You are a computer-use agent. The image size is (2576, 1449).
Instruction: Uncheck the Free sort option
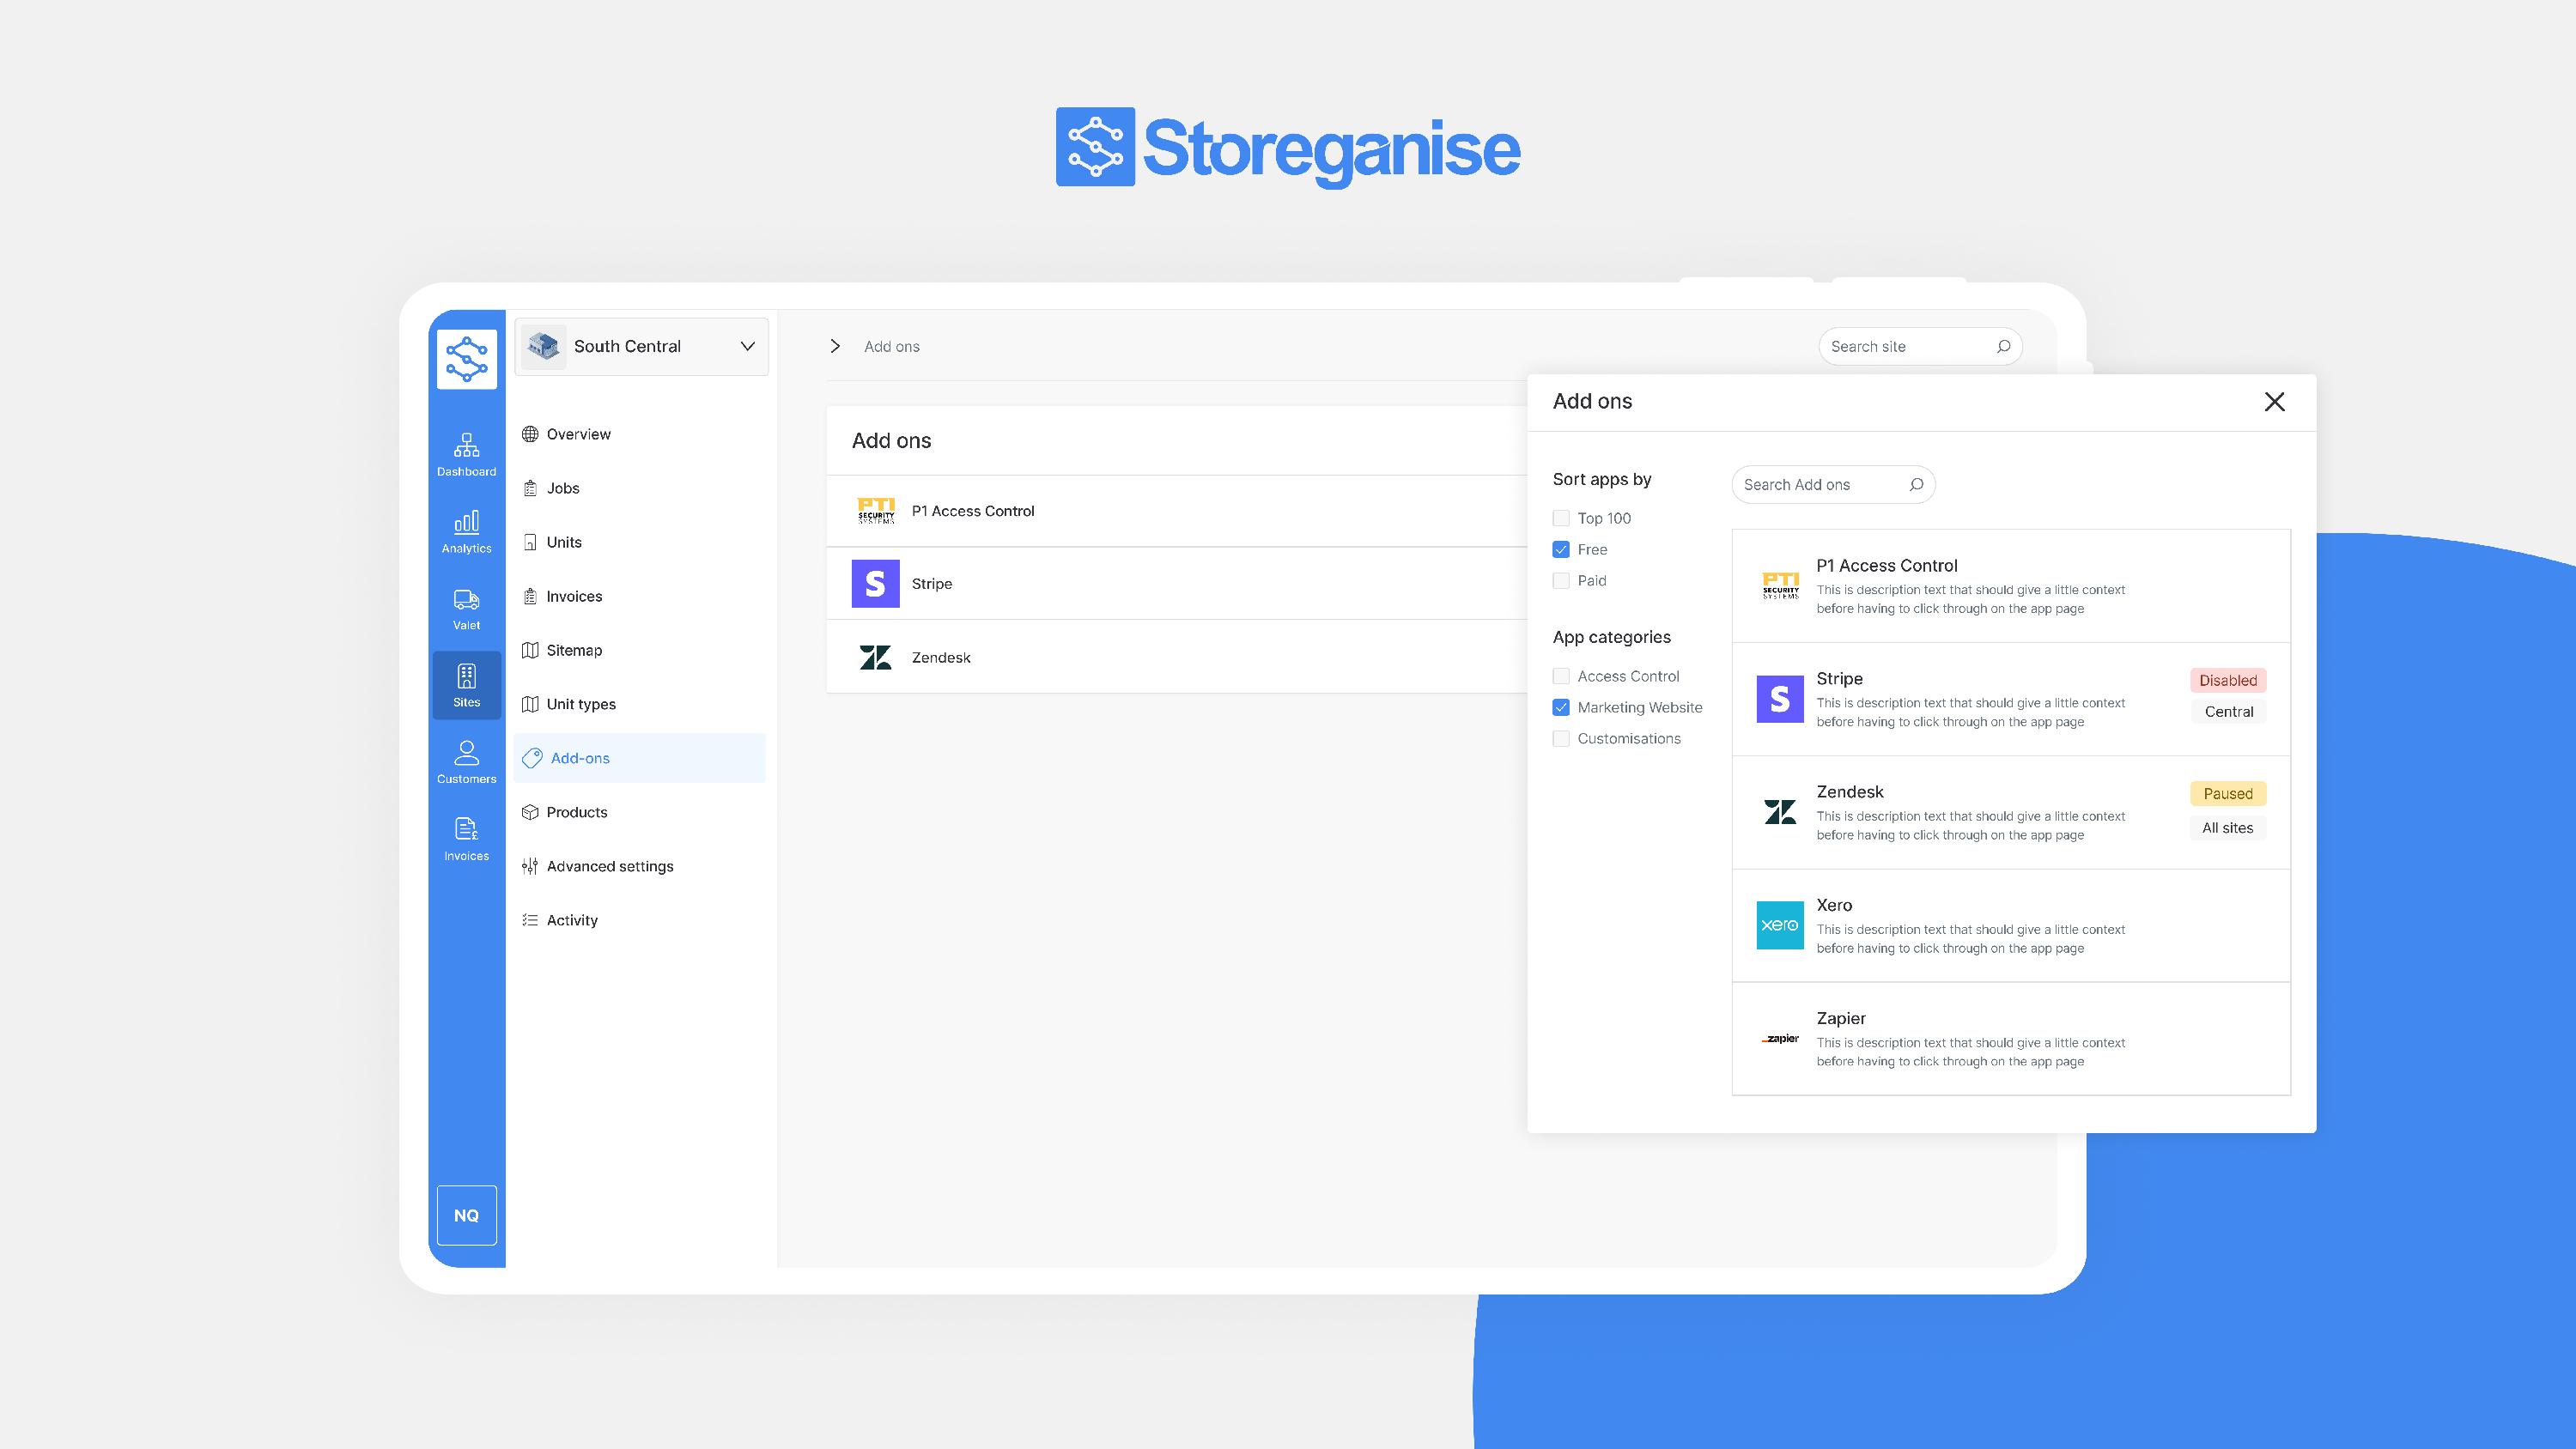pos(1560,549)
